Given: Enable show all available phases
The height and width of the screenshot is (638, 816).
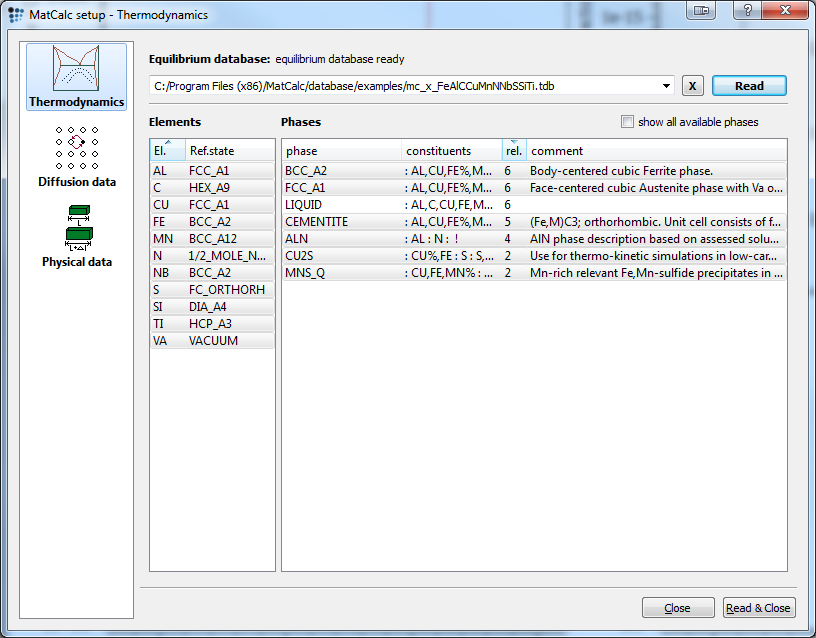Looking at the screenshot, I should tap(627, 122).
